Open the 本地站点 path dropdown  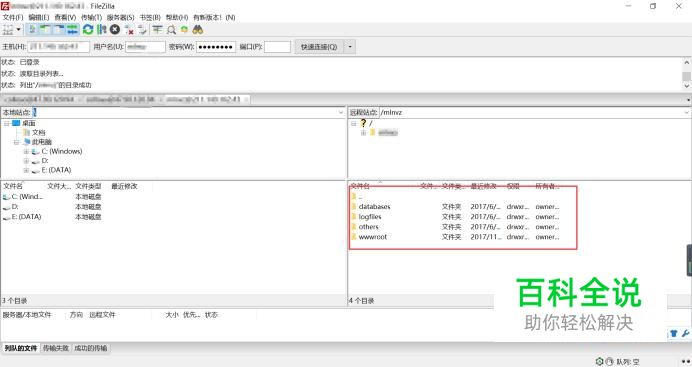(x=341, y=112)
